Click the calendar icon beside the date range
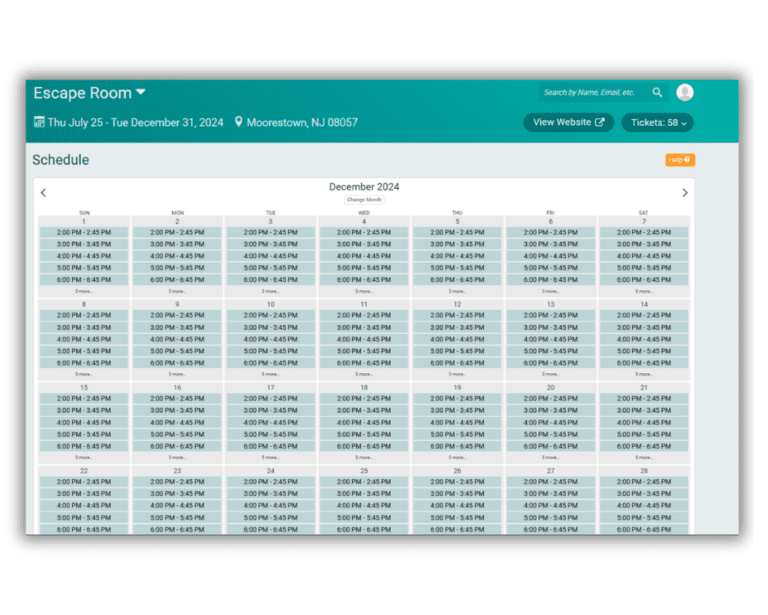The image size is (768, 615). 39,122
